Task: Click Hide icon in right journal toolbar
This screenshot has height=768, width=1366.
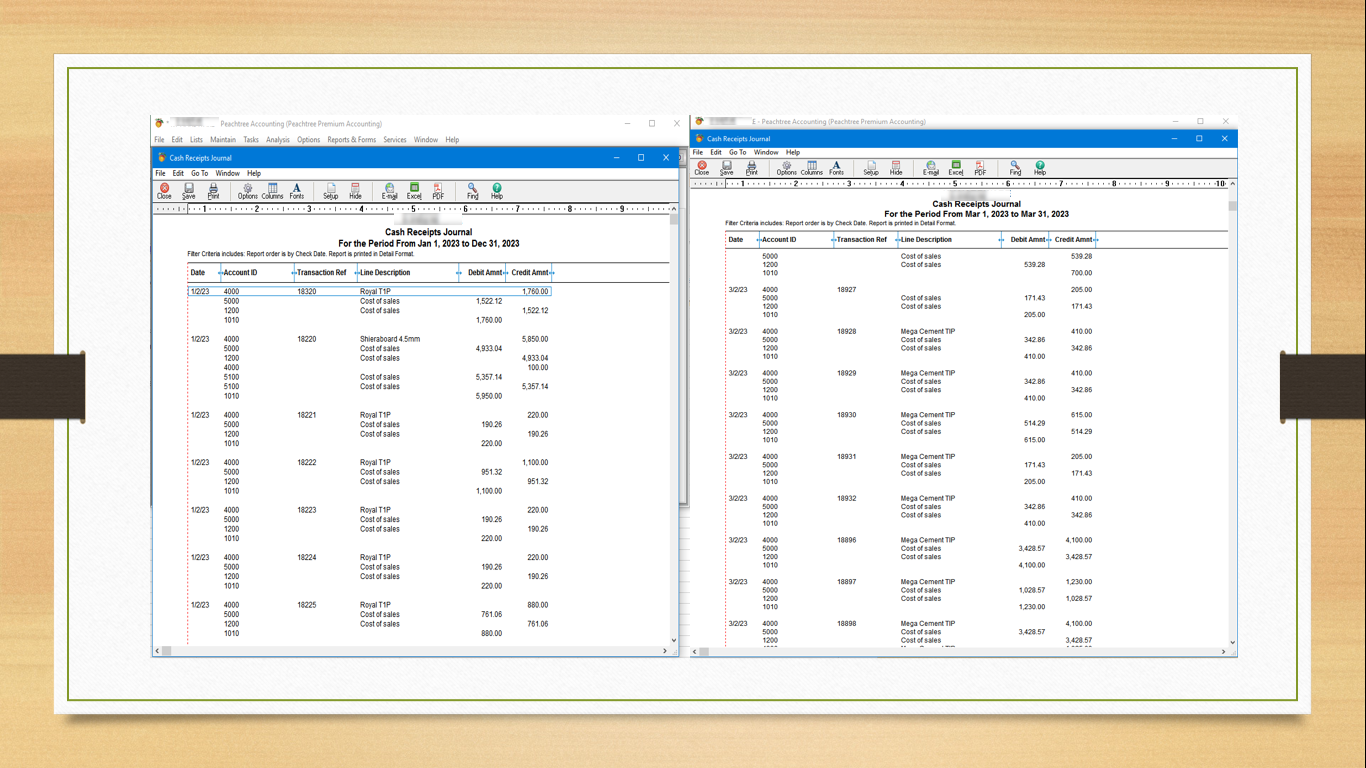Action: pyautogui.click(x=896, y=167)
